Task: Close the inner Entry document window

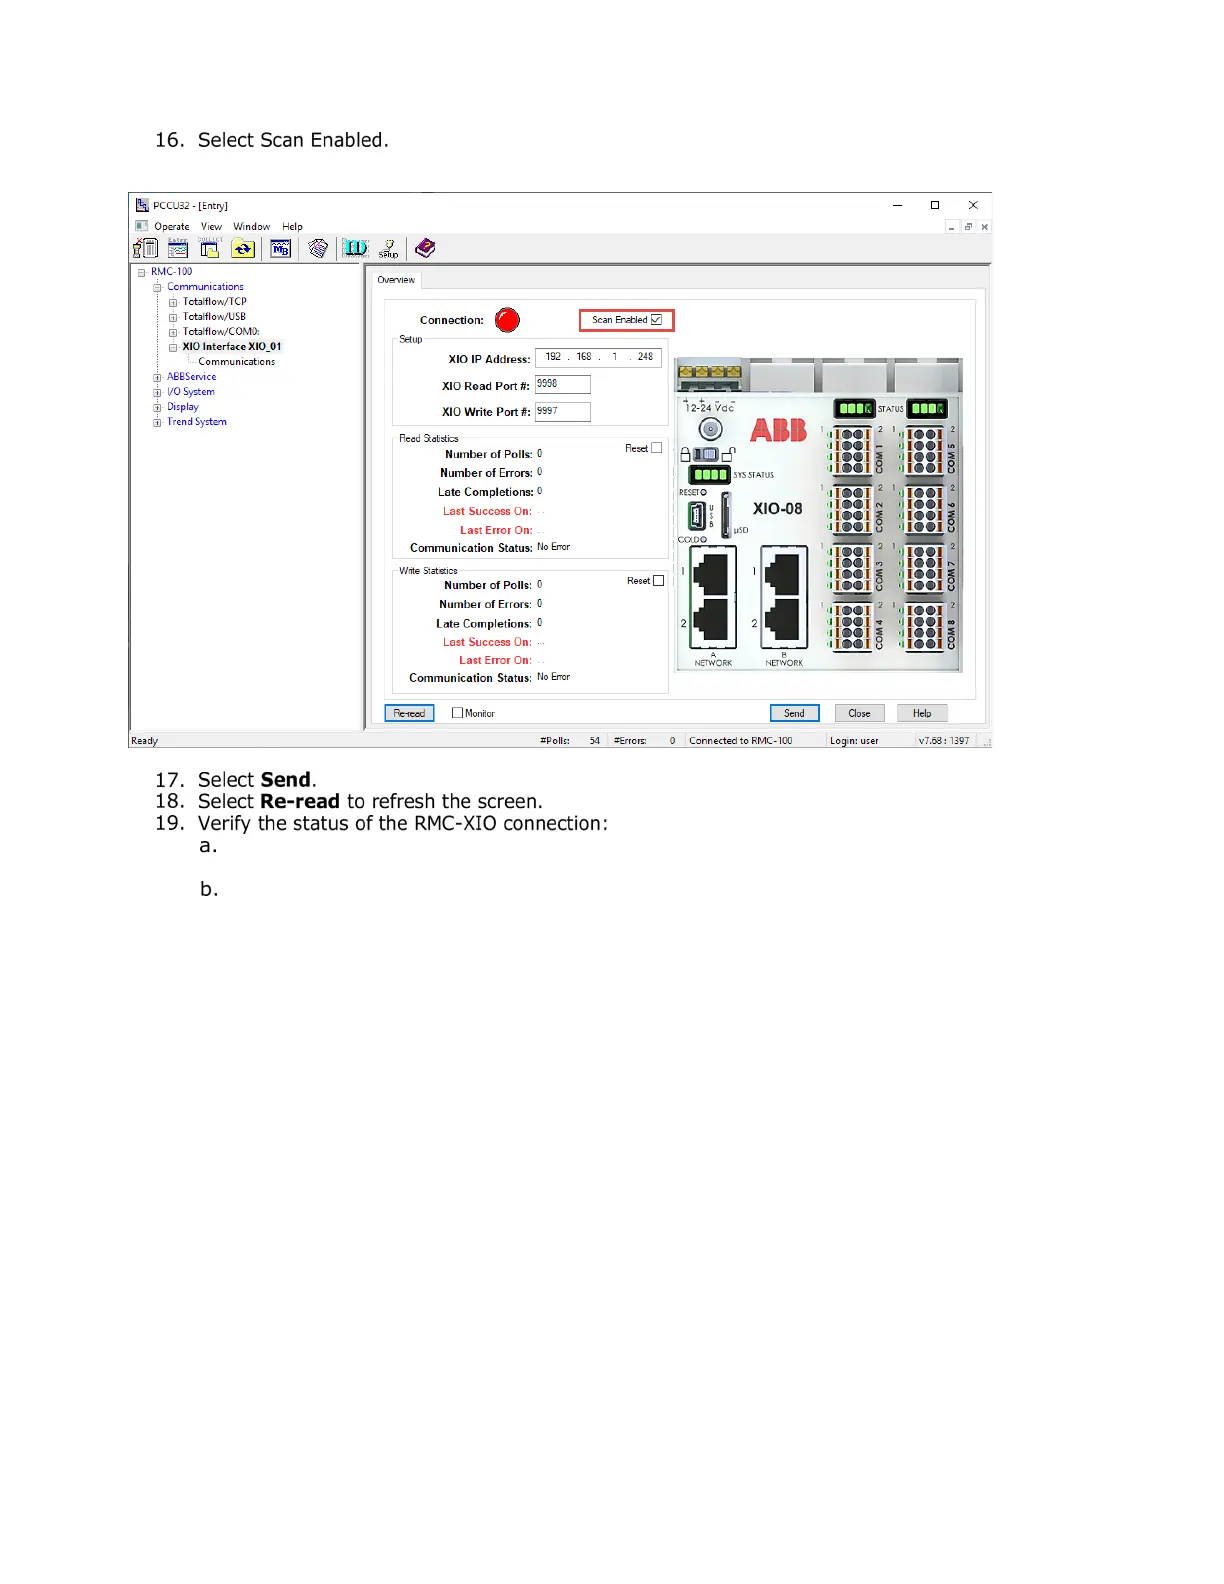Action: [985, 227]
